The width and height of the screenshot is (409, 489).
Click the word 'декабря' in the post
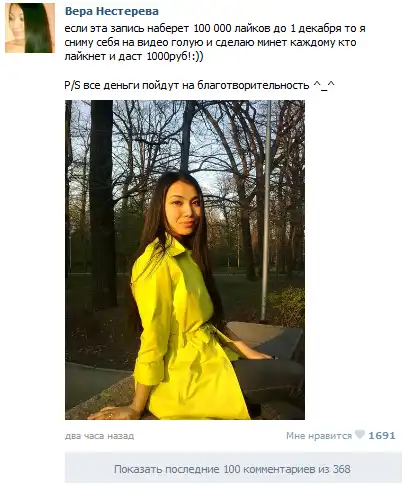(x=320, y=29)
